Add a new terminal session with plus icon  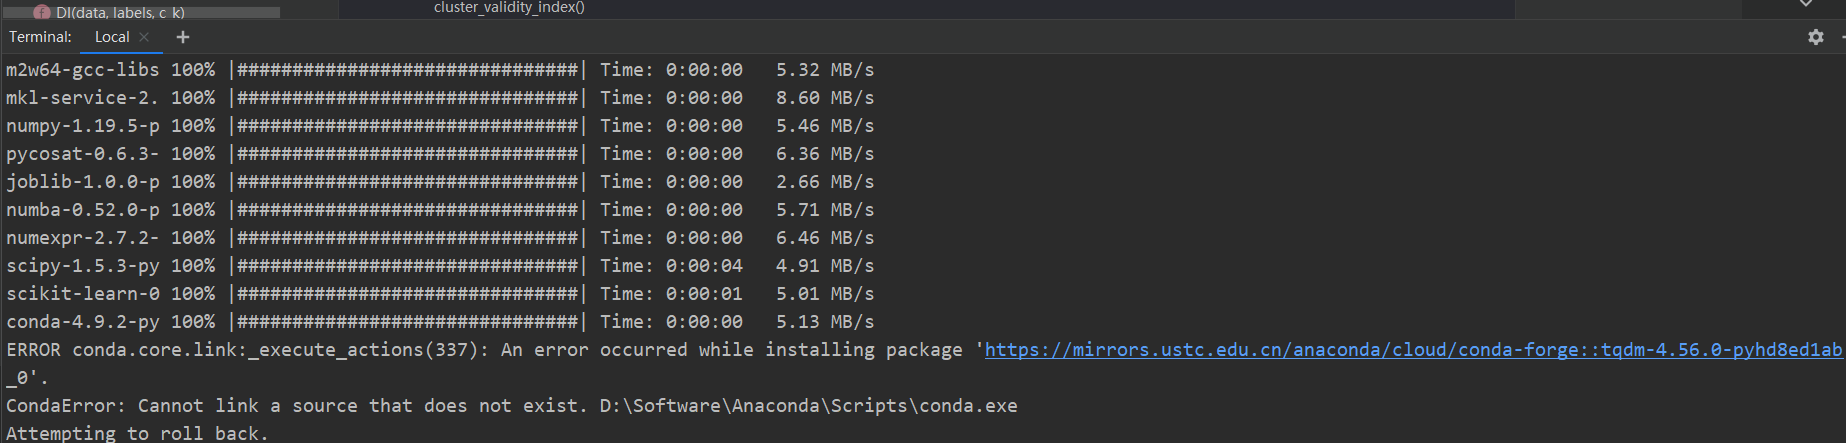(x=182, y=37)
